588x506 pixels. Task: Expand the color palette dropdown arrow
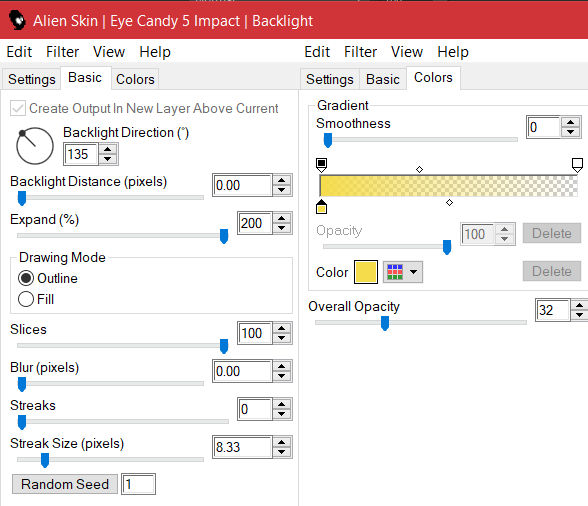[414, 272]
